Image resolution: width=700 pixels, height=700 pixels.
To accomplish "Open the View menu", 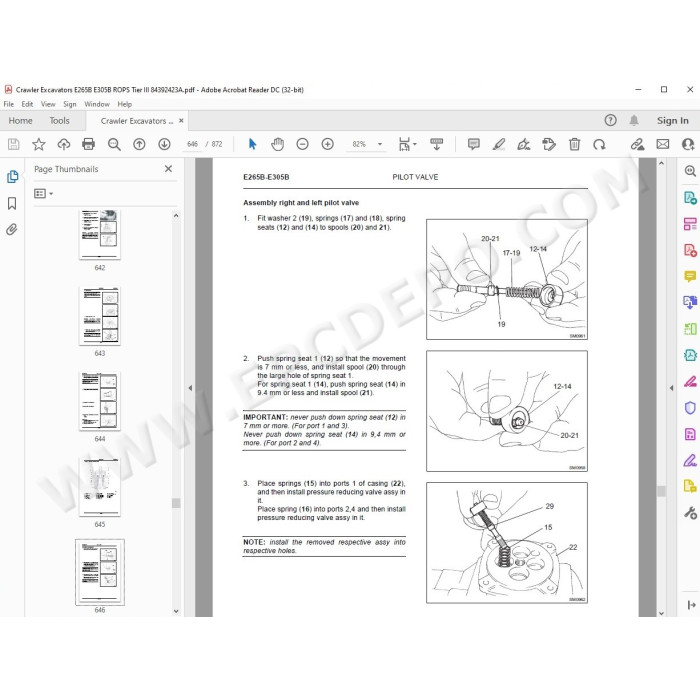I will click(48, 104).
